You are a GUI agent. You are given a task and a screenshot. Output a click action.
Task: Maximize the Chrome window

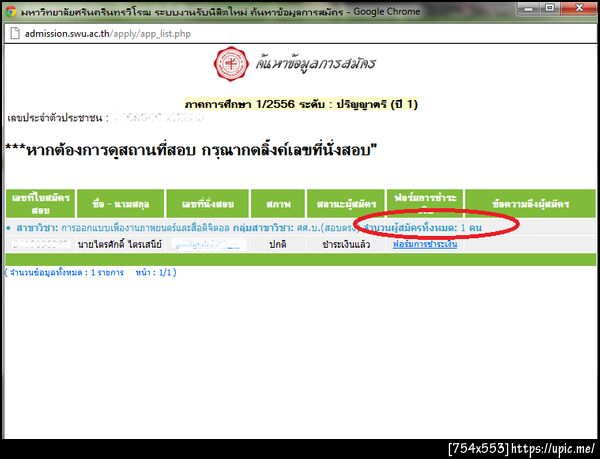(x=550, y=8)
